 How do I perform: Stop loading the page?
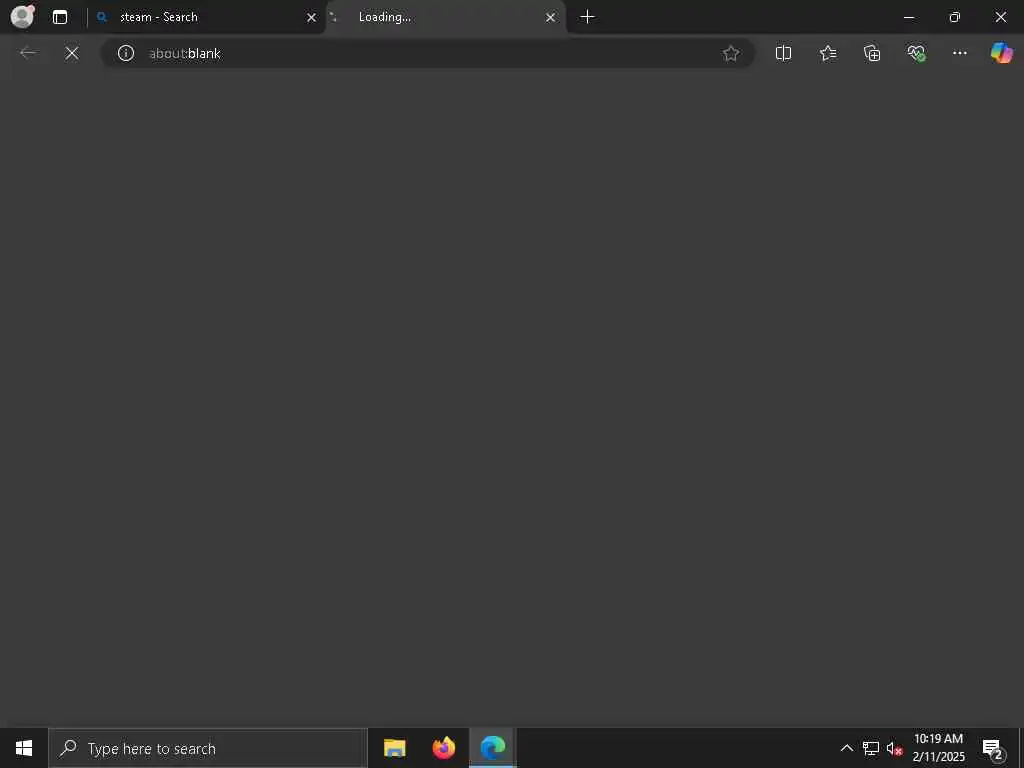click(x=72, y=53)
